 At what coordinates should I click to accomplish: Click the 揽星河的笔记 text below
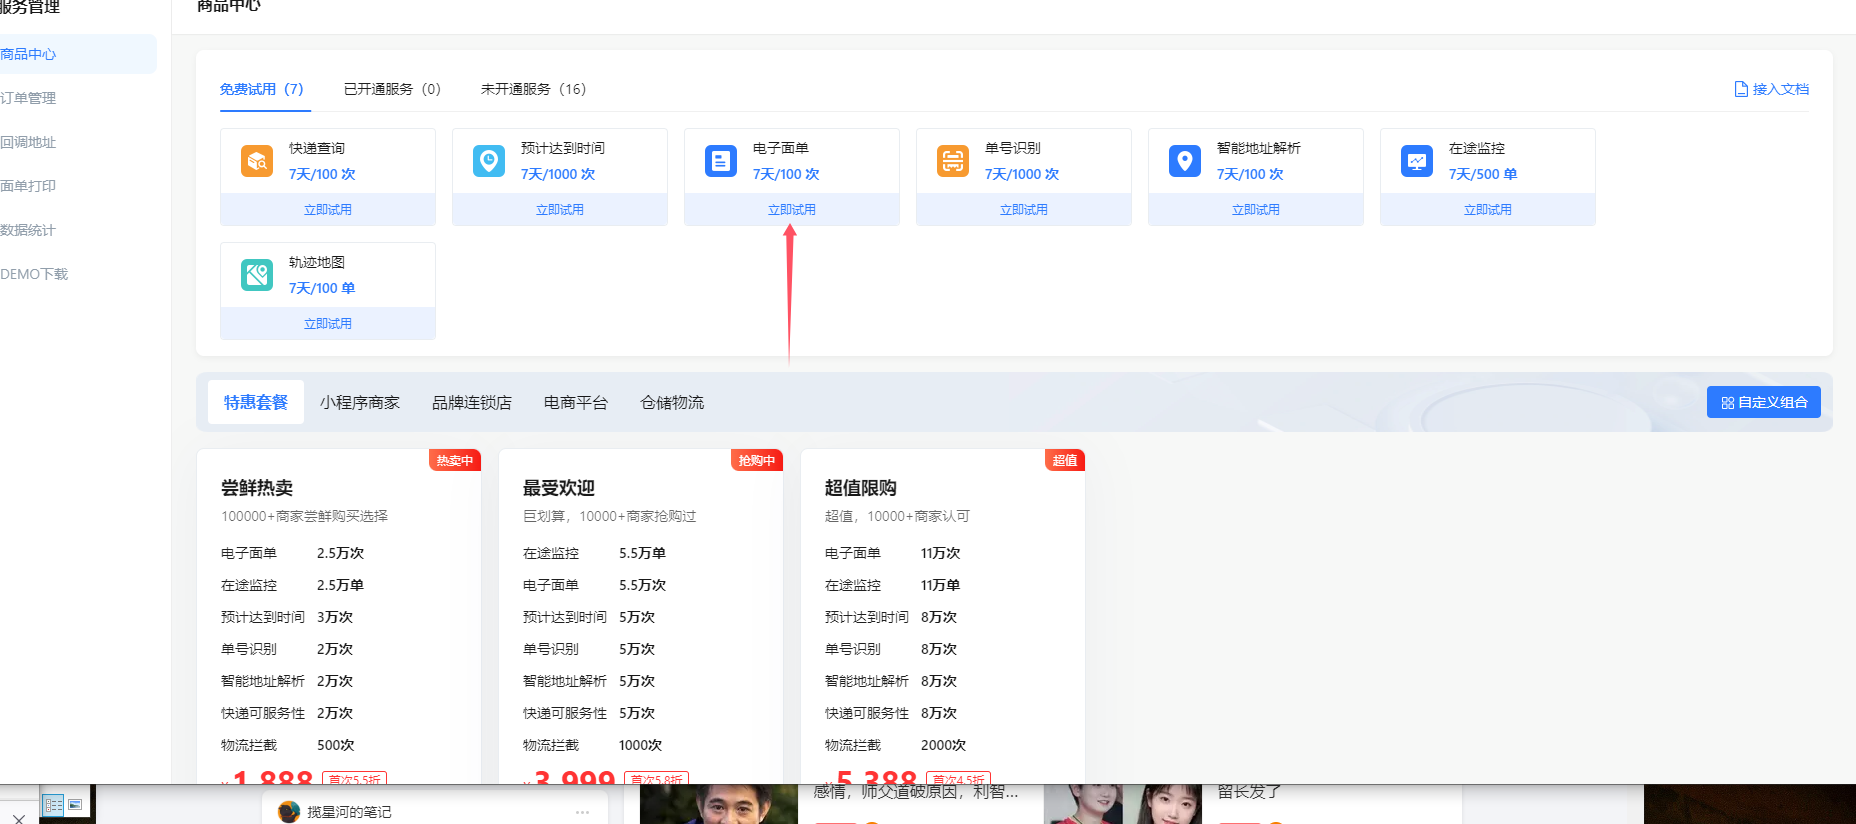click(350, 812)
